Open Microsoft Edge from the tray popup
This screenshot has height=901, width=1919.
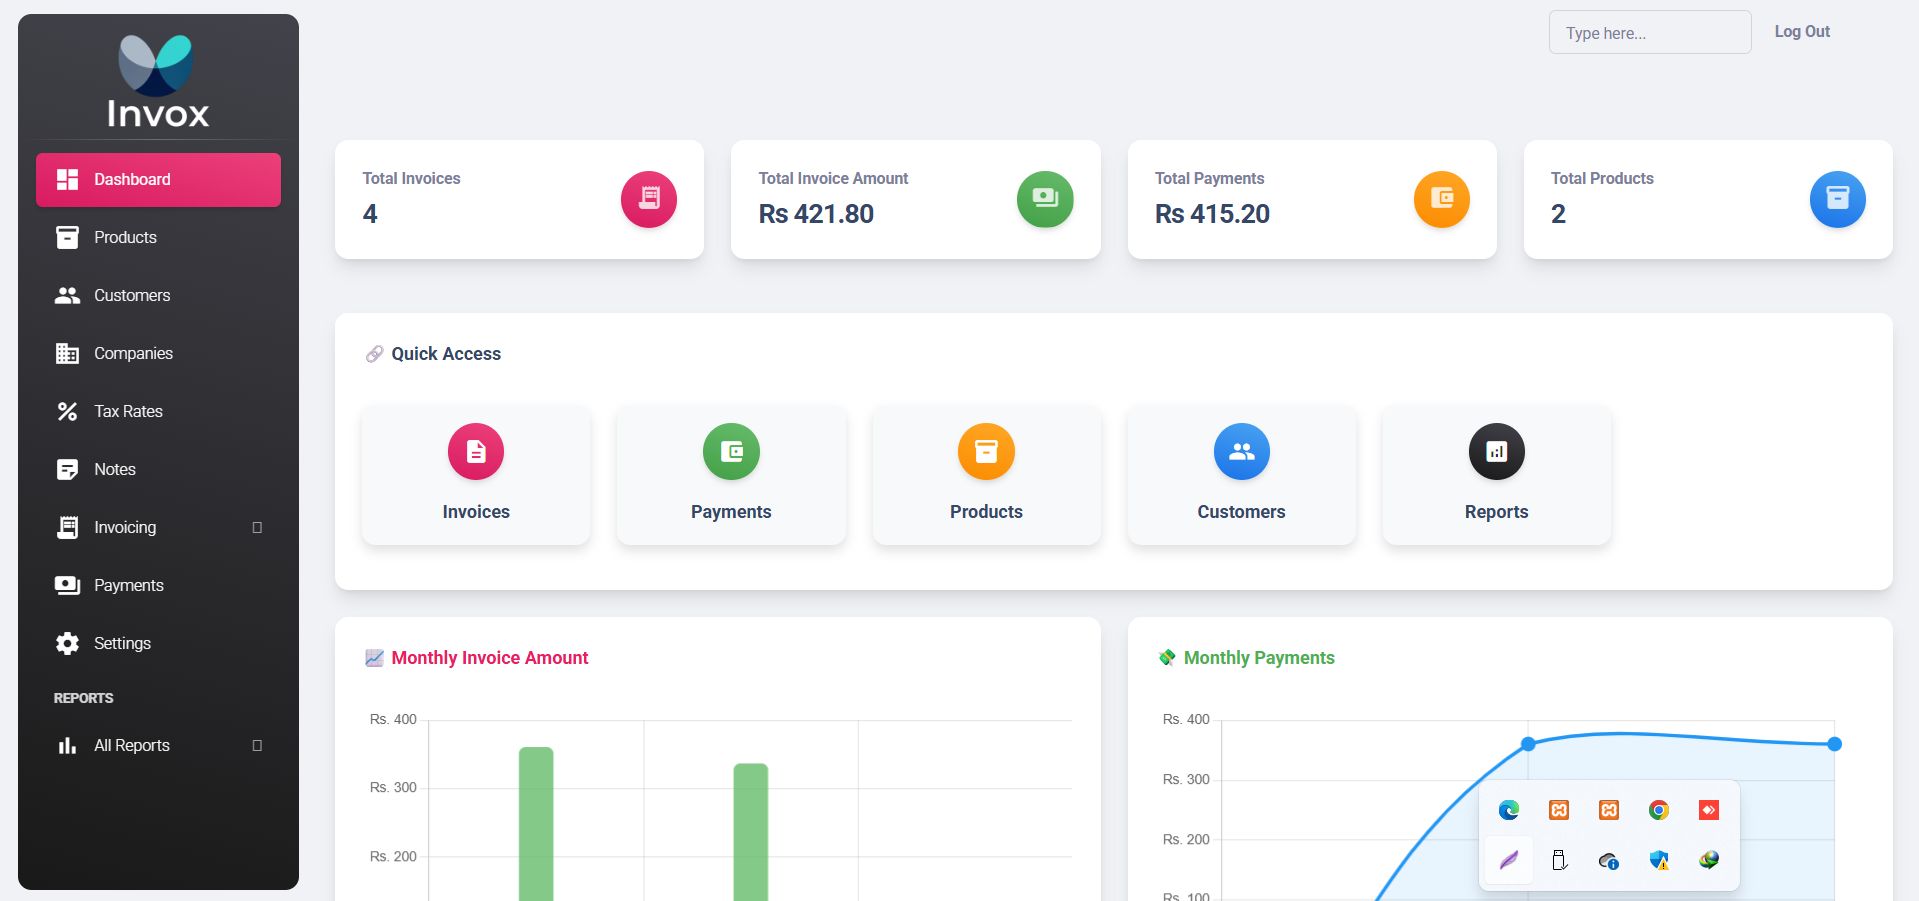point(1509,810)
